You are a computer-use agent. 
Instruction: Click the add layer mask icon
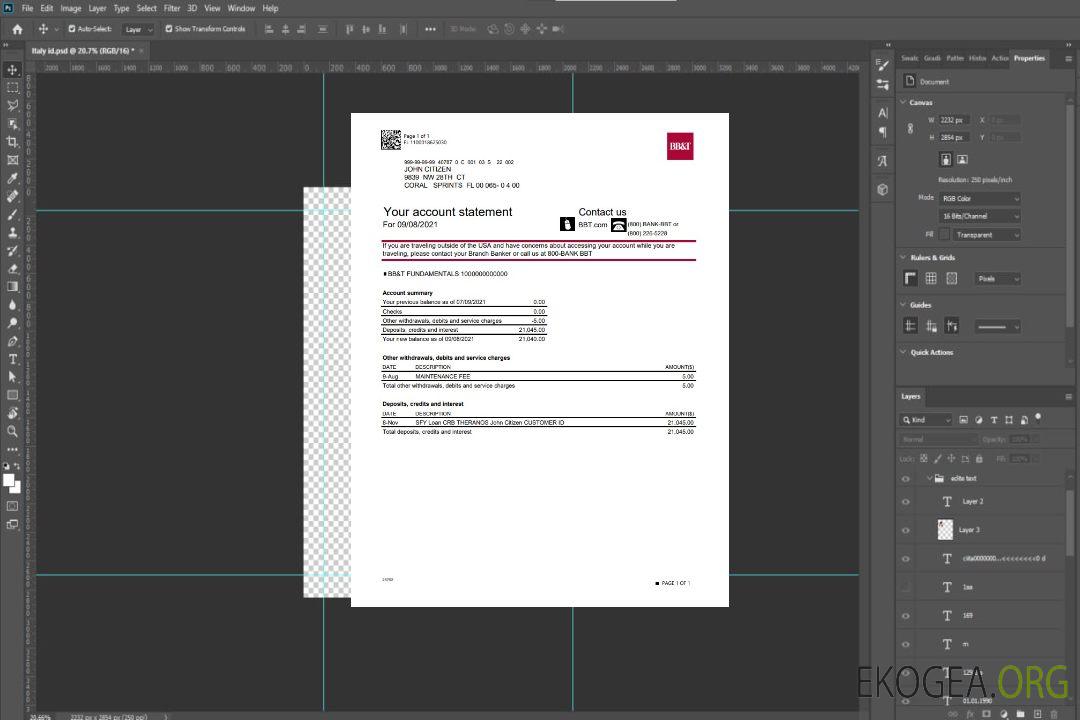pos(986,714)
